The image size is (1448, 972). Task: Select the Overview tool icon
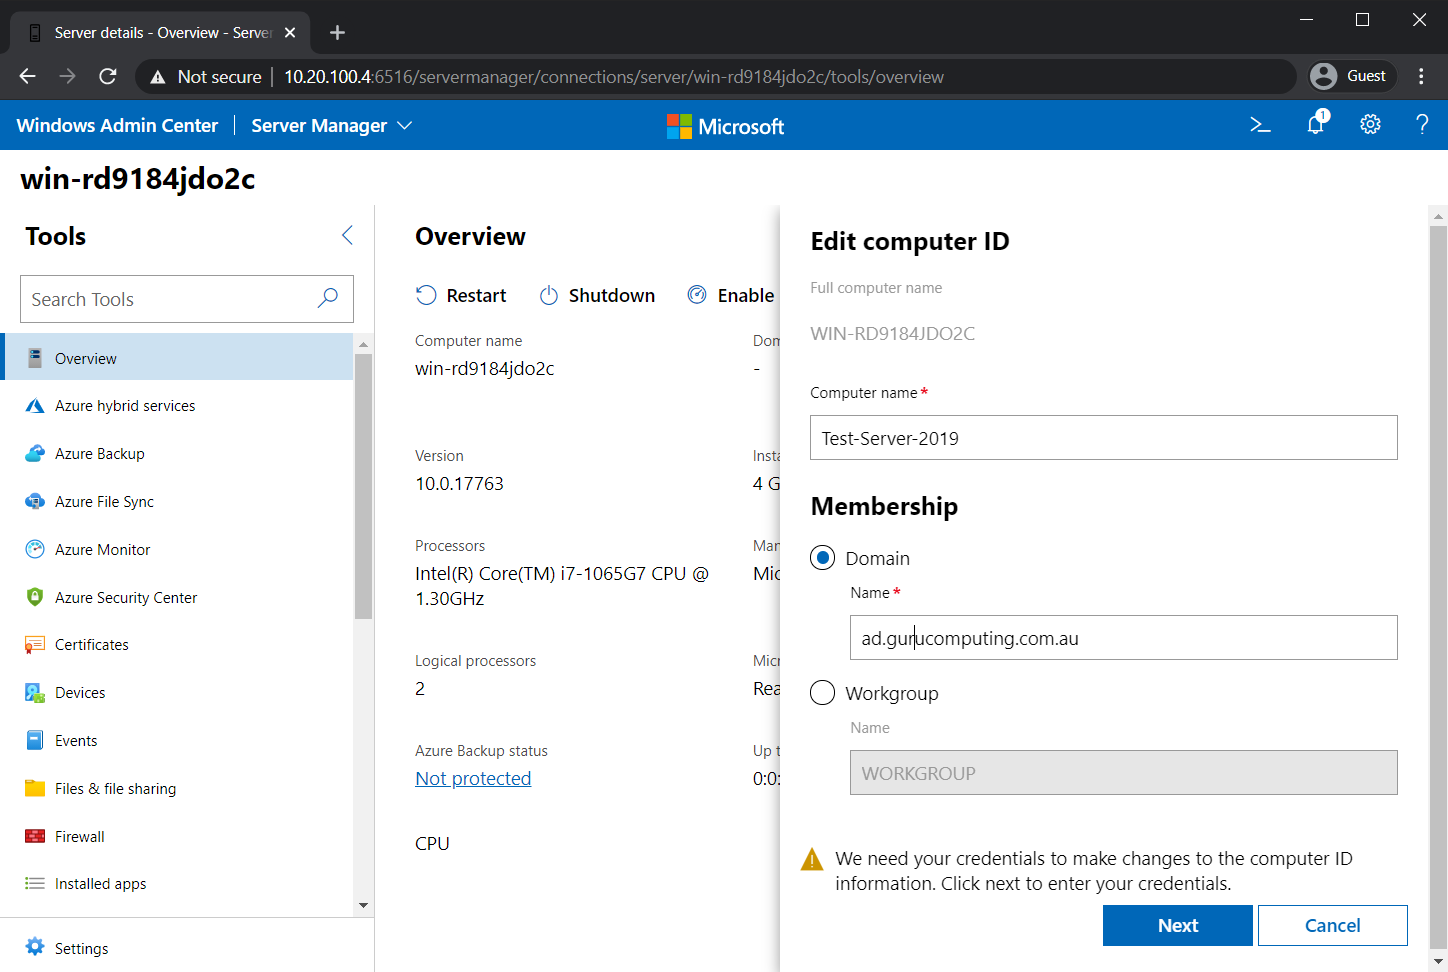coord(35,358)
